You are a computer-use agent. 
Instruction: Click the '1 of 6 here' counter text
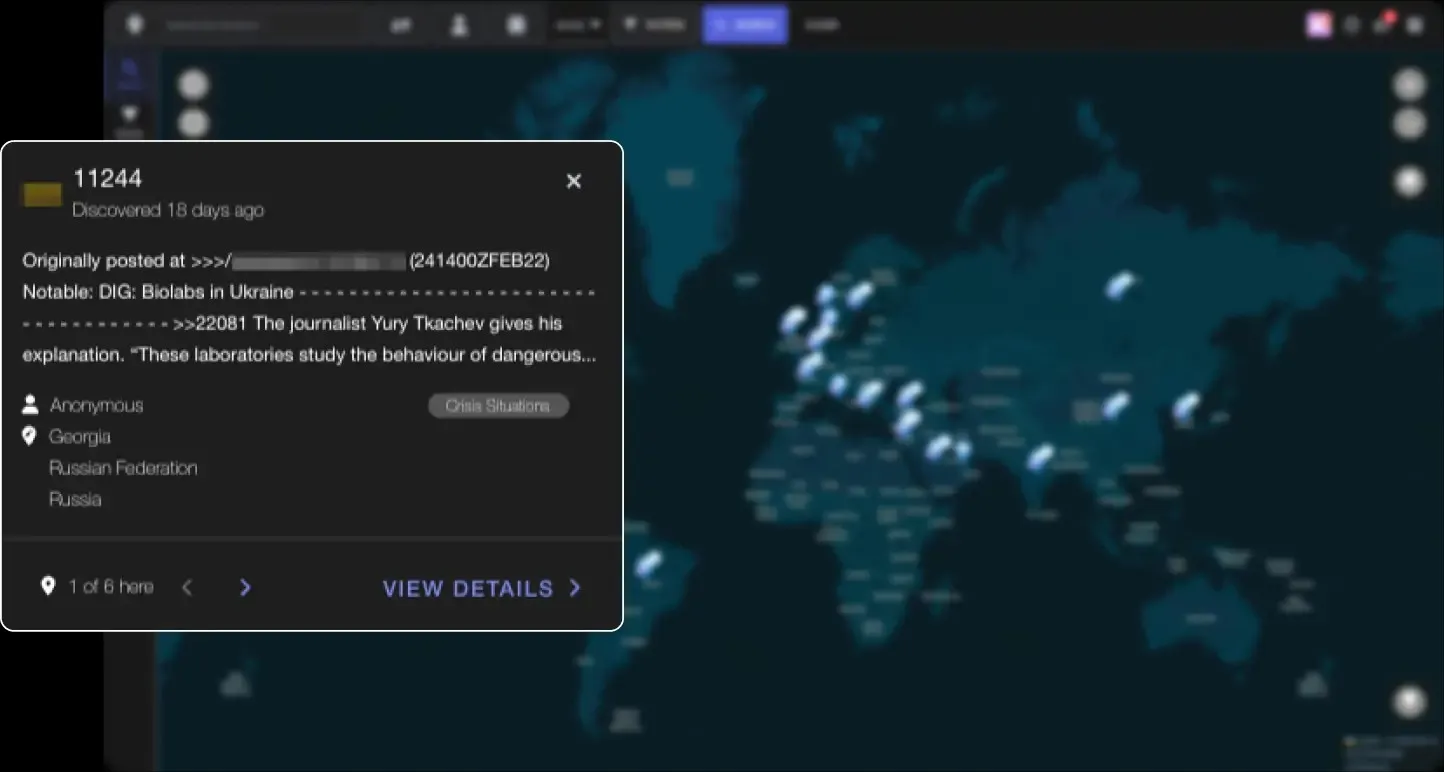point(111,587)
